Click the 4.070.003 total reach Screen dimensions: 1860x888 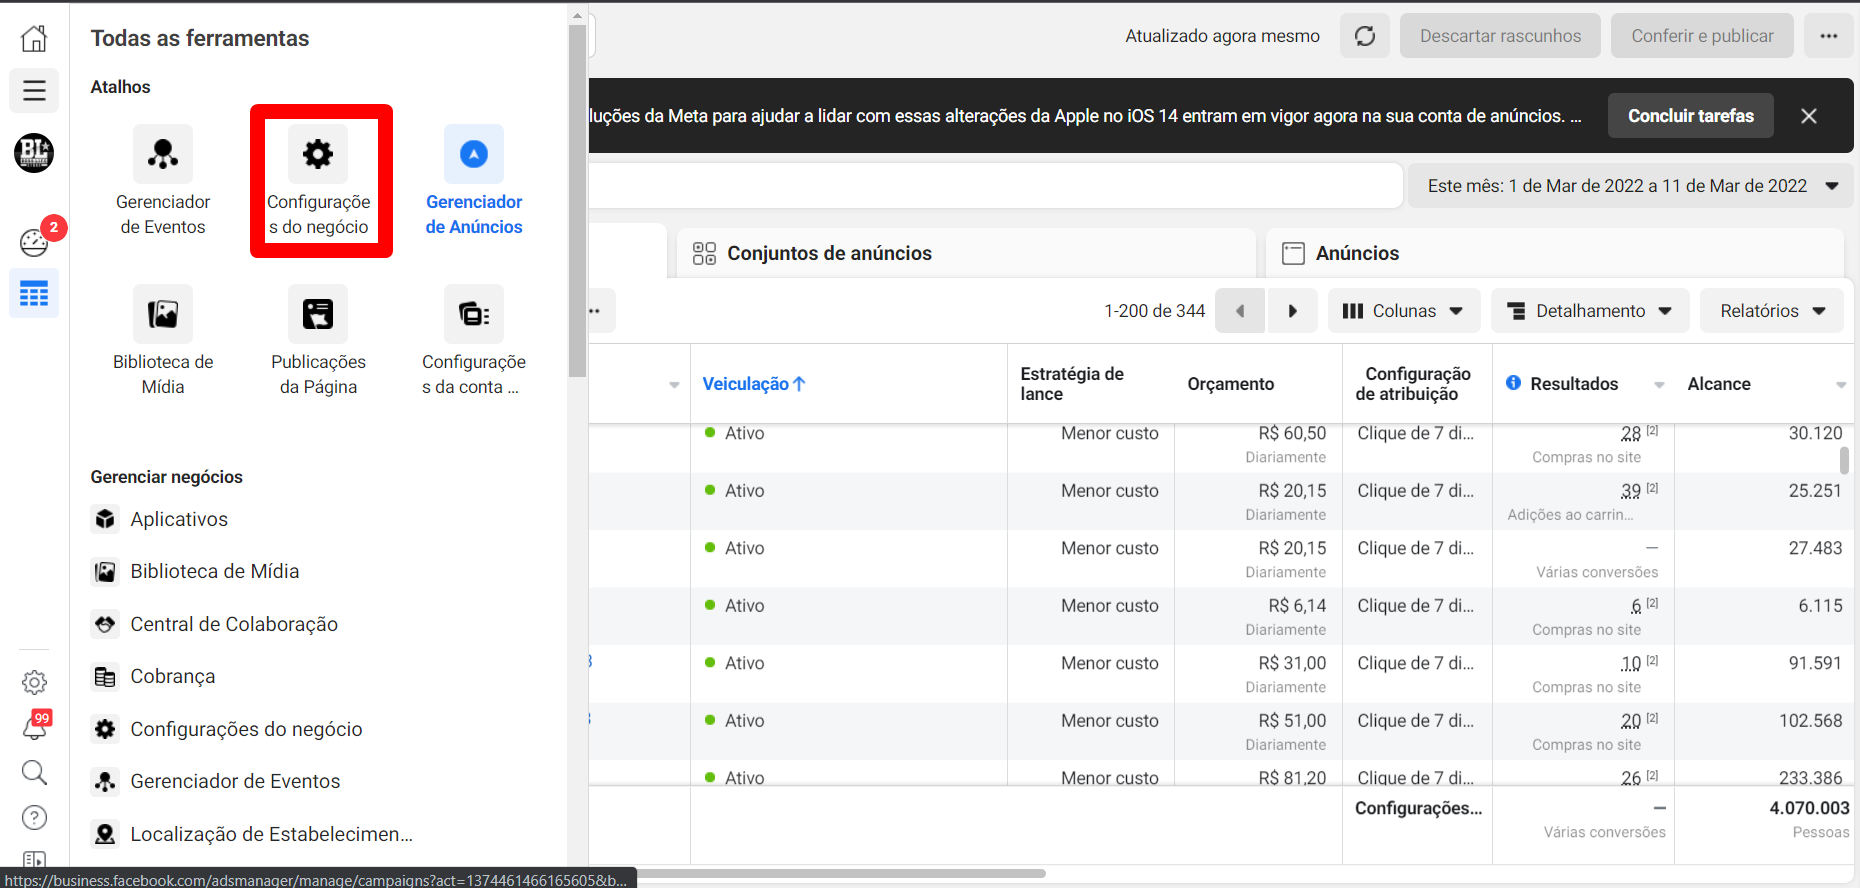(1809, 808)
